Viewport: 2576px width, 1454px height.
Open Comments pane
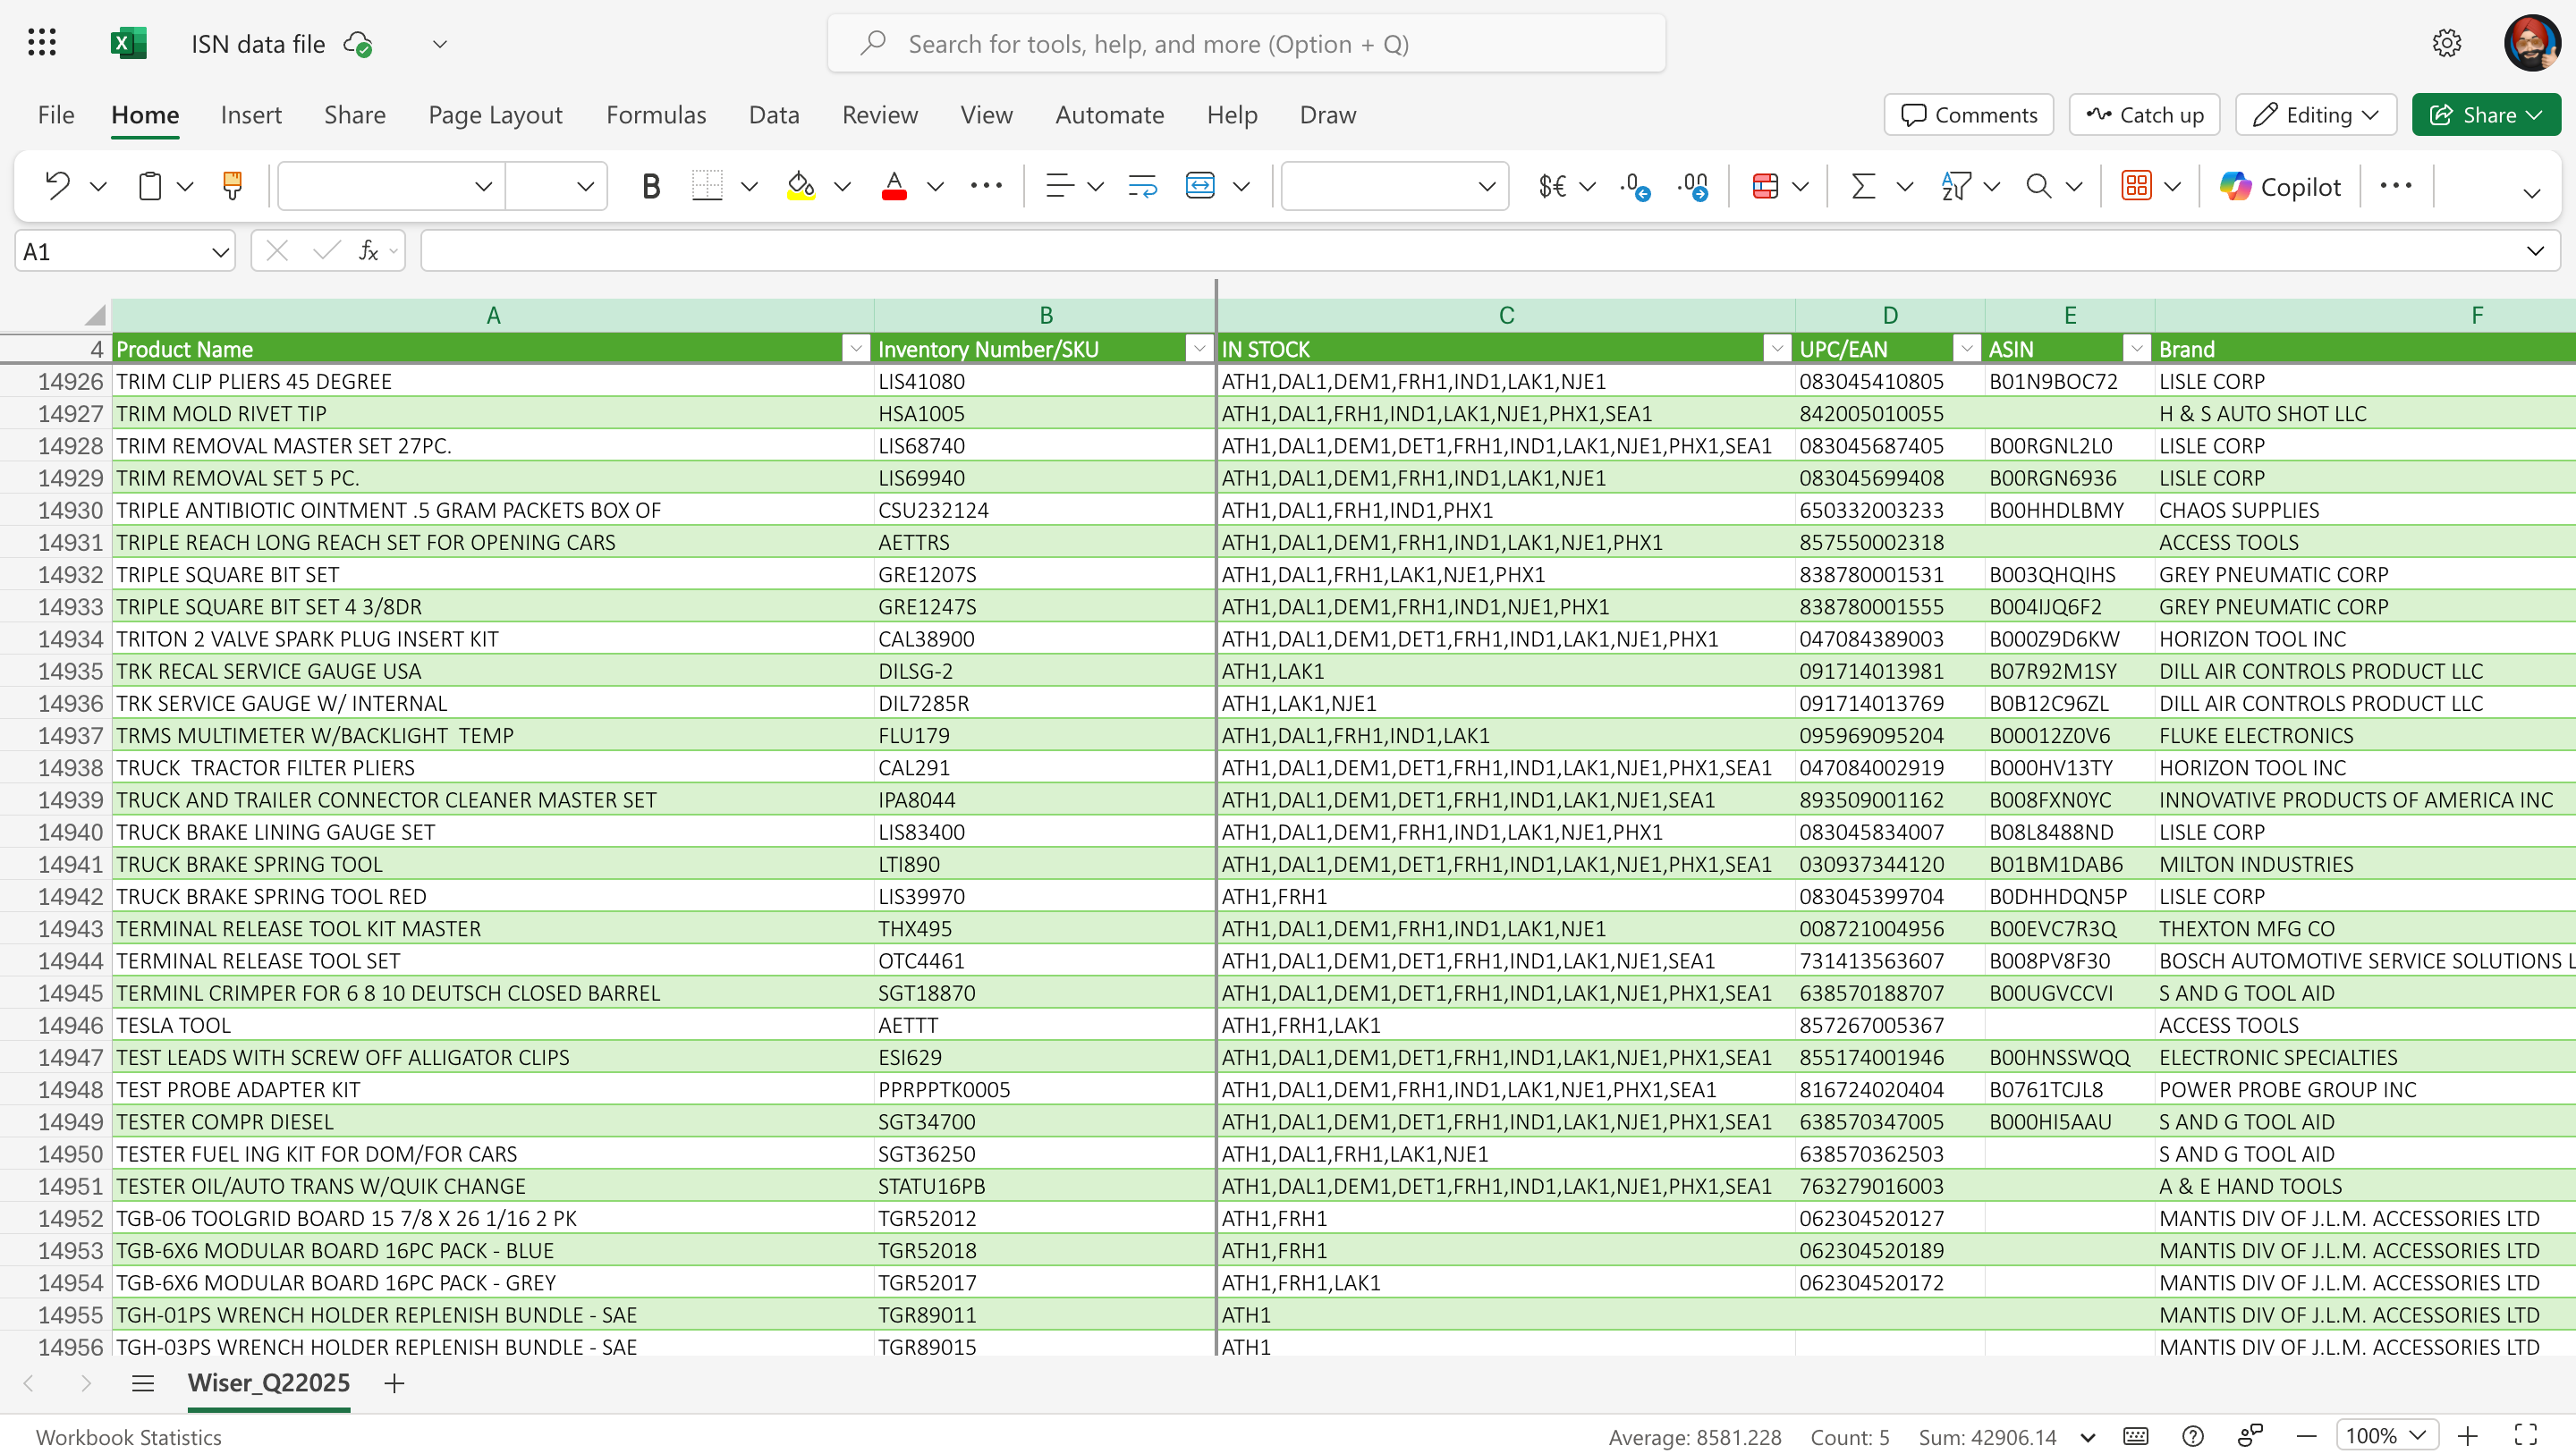[x=1967, y=114]
